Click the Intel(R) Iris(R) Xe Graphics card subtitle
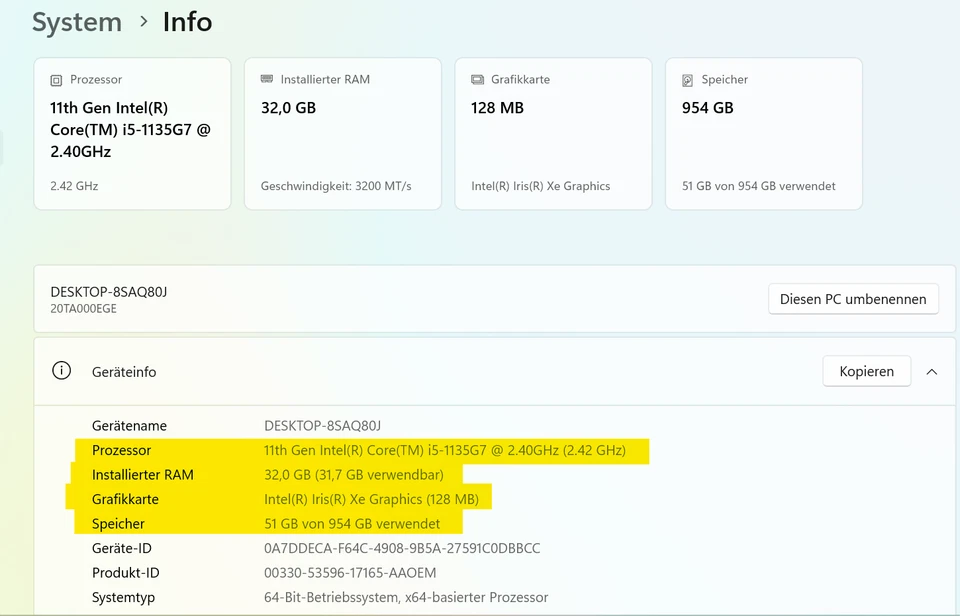 (x=541, y=186)
